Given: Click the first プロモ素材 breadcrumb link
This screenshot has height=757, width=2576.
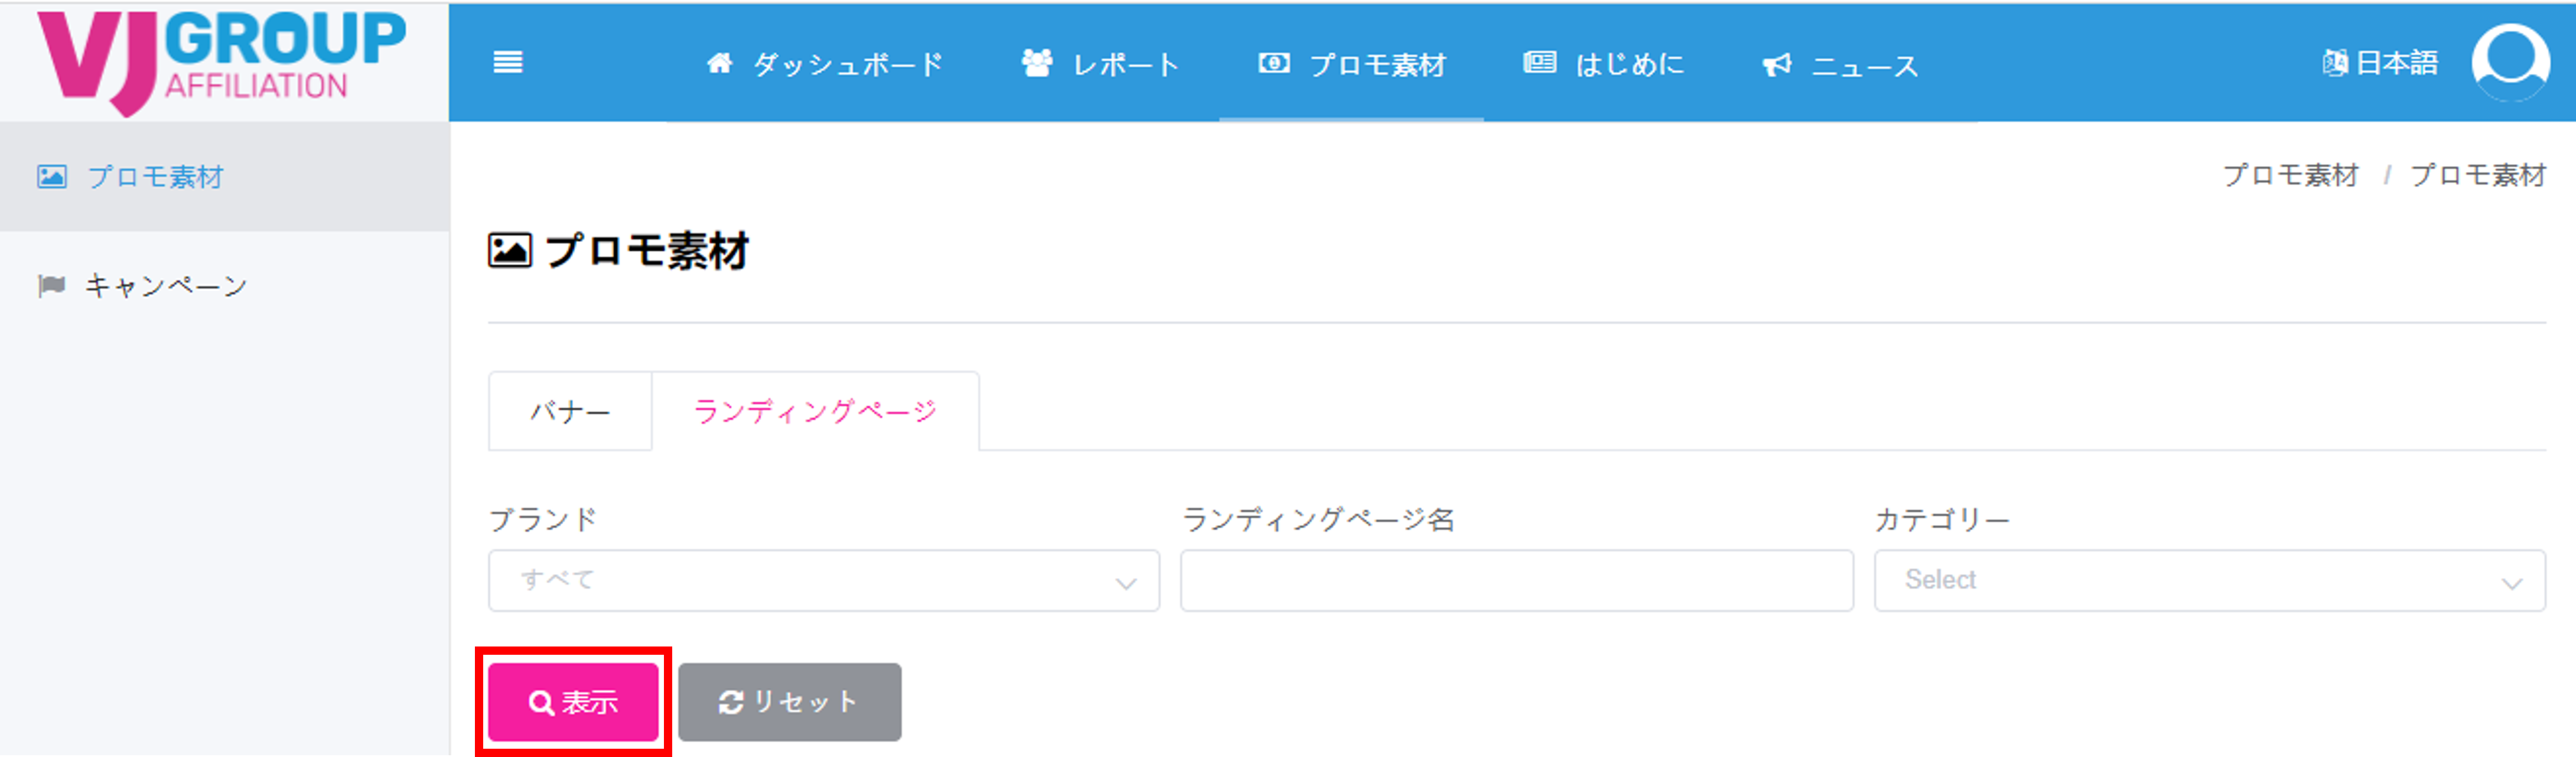Looking at the screenshot, I should [2290, 176].
